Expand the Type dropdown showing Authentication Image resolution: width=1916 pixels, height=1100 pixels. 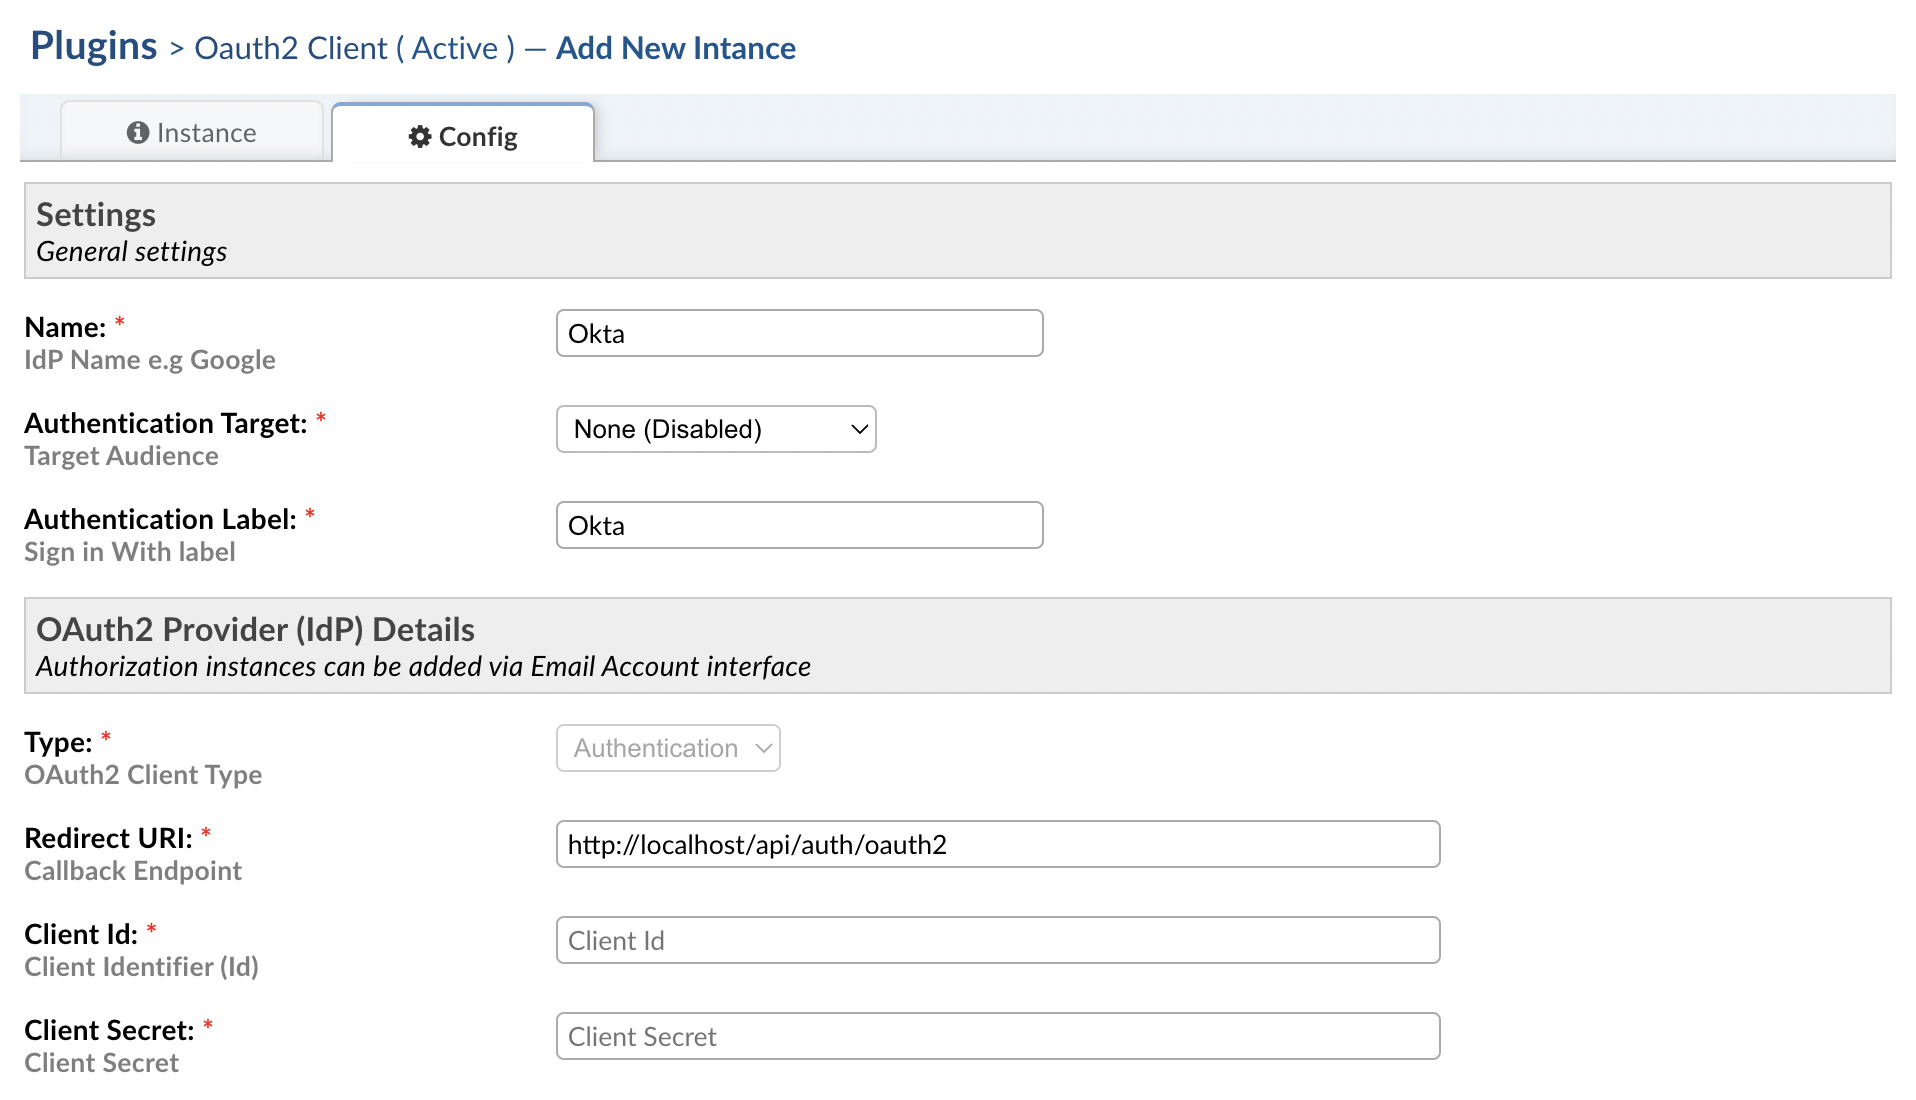tap(667, 748)
